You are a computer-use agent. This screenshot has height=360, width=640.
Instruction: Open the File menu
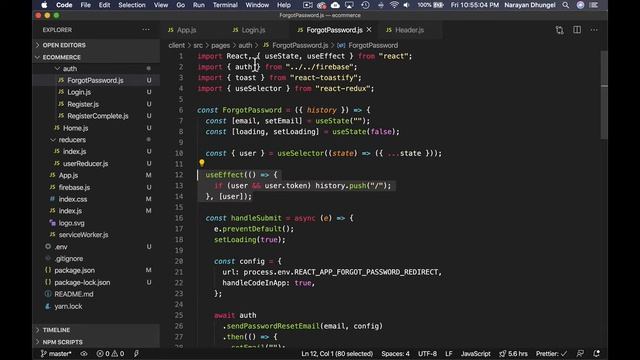coord(85,5)
